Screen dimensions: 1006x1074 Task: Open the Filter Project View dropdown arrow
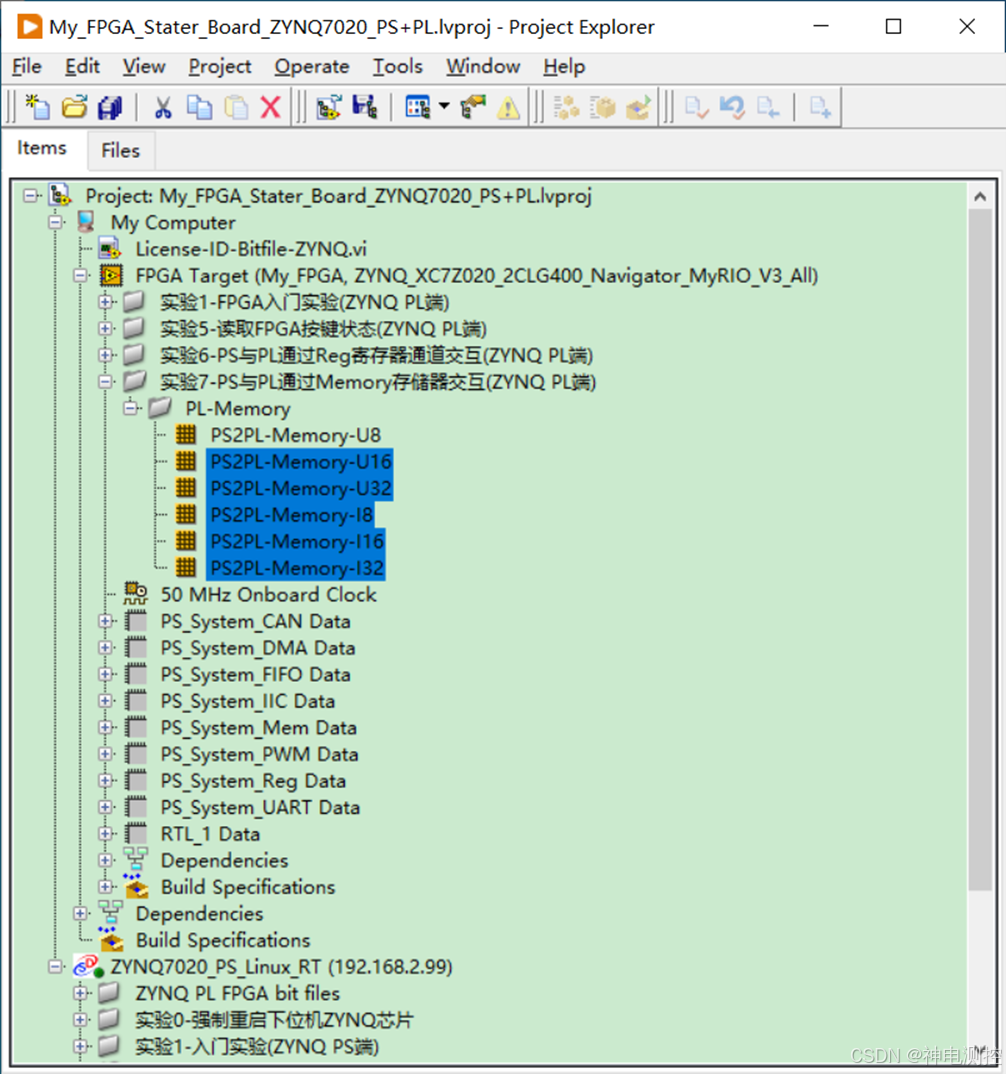coord(444,106)
